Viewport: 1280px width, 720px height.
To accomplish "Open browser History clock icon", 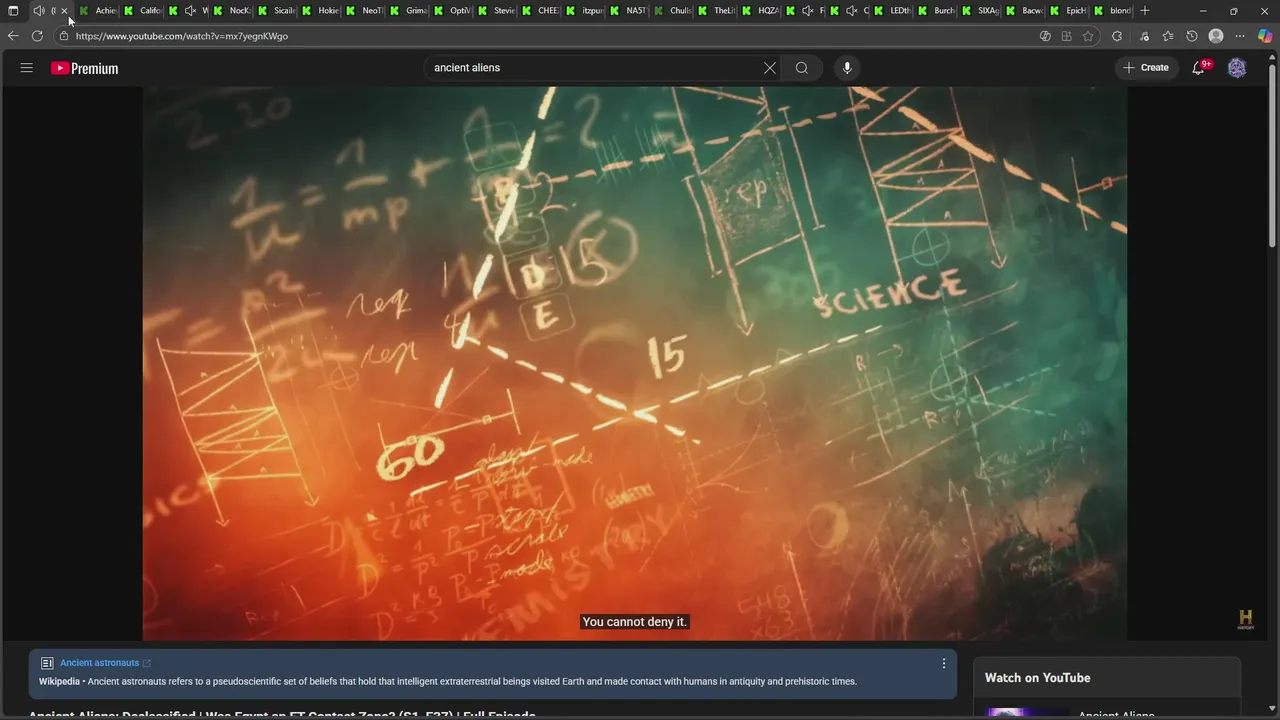I will pos(1192,36).
